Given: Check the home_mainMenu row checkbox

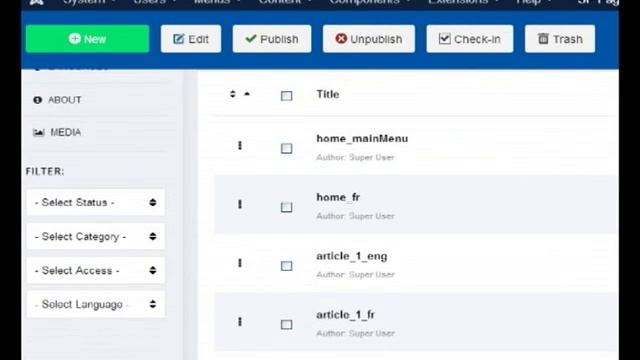Looking at the screenshot, I should click(x=287, y=148).
